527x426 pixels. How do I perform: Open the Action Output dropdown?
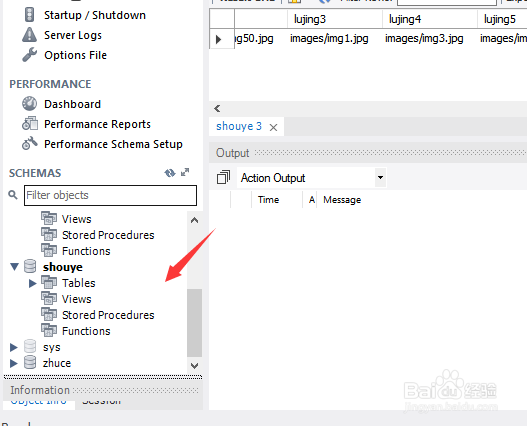[380, 177]
